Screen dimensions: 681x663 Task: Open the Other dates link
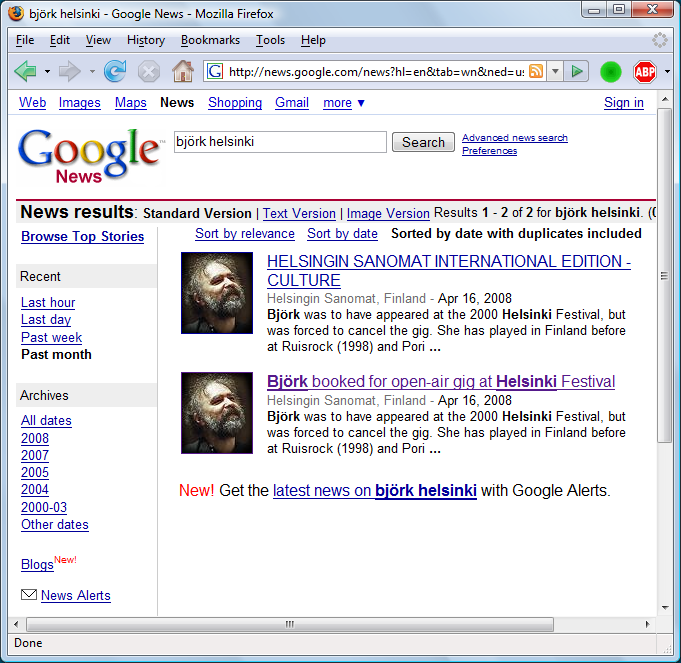pos(55,524)
